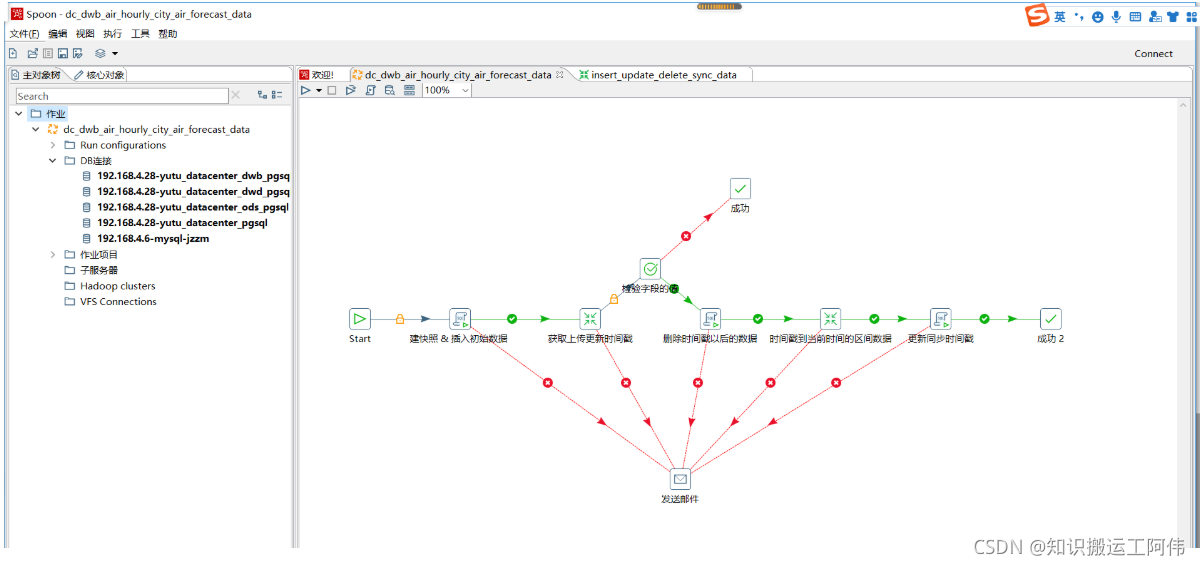This screenshot has height=565, width=1200.
Task: Run the job with the play button
Action: click(x=306, y=90)
